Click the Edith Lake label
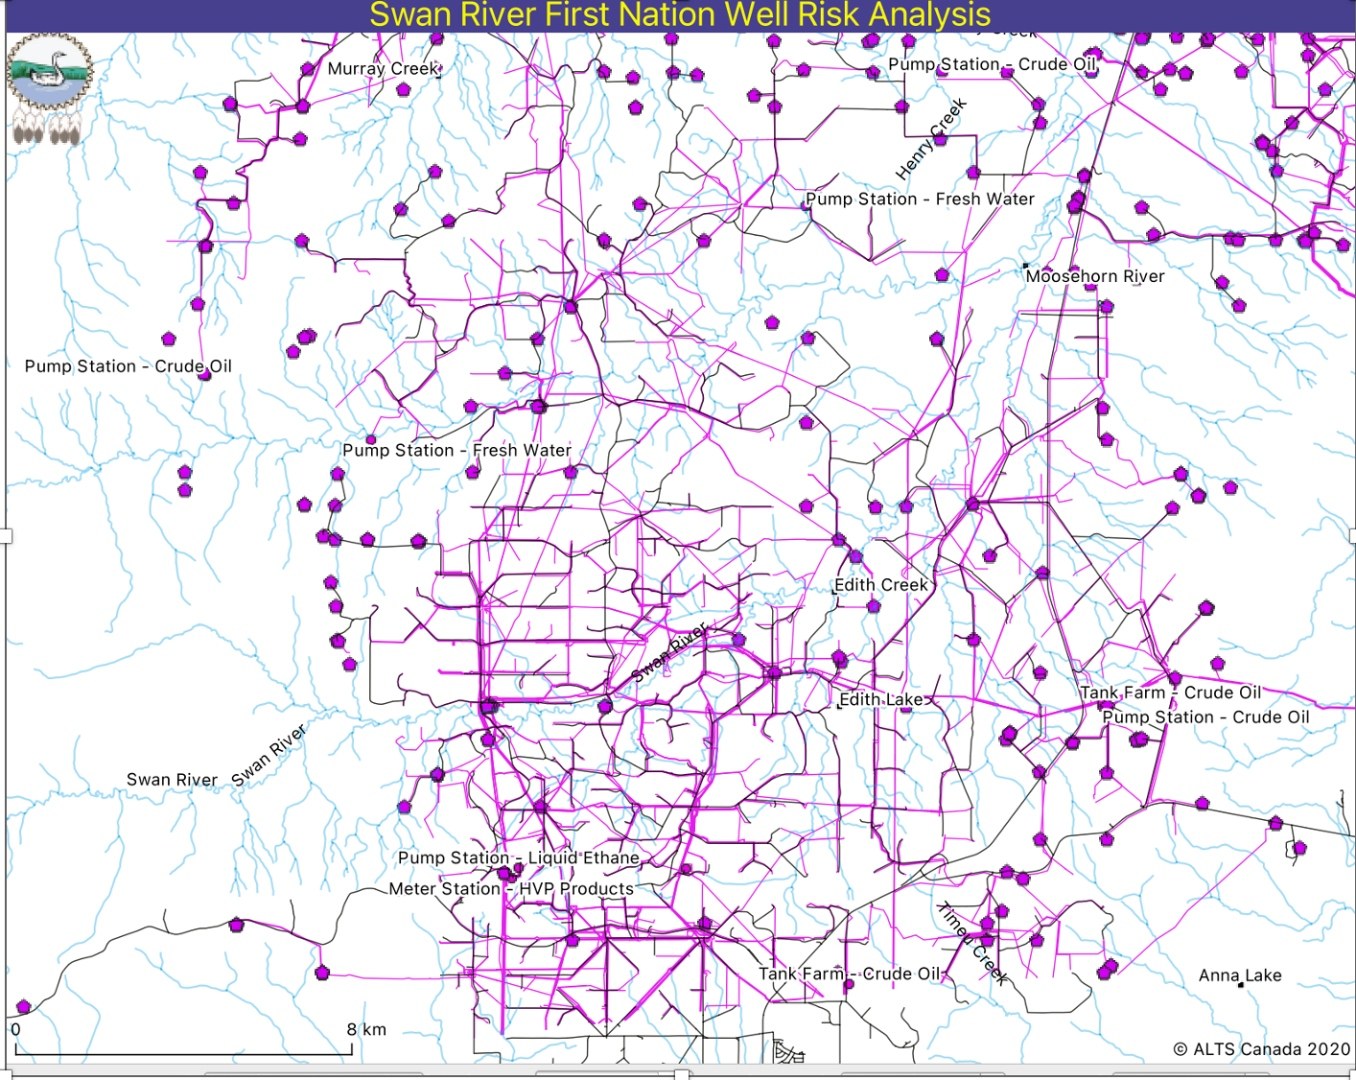The image size is (1356, 1080). pyautogui.click(x=881, y=699)
